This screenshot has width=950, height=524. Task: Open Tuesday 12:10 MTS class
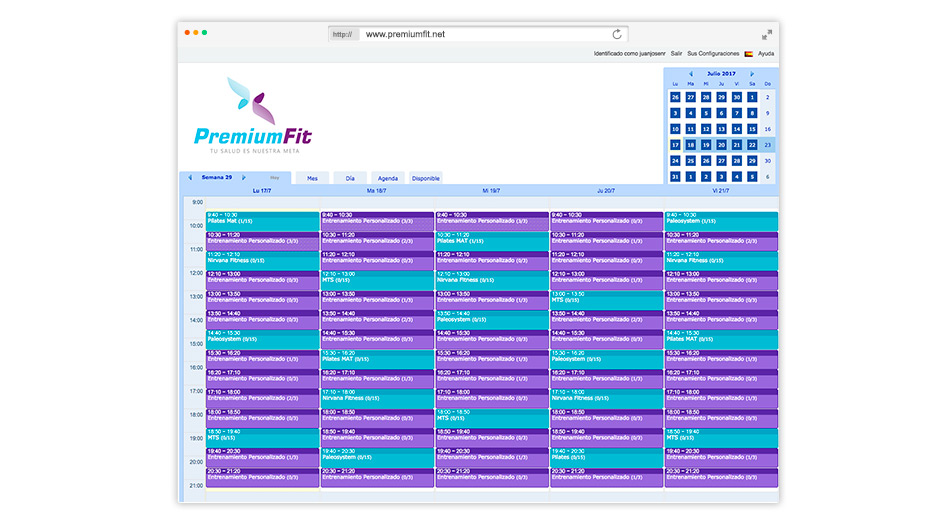(377, 278)
